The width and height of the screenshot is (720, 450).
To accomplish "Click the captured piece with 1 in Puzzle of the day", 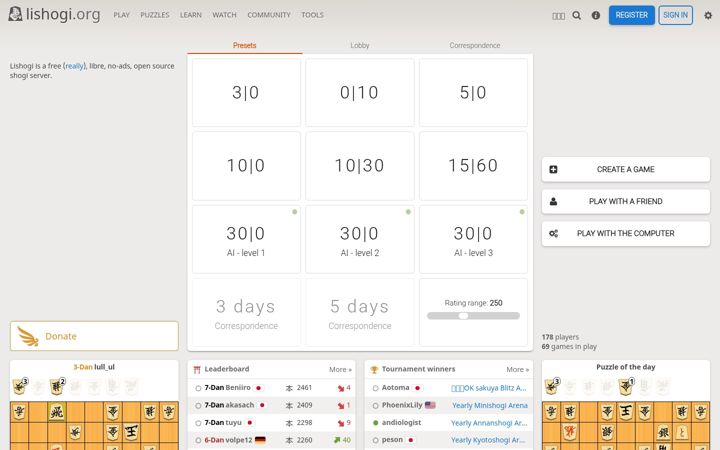I will 625,387.
